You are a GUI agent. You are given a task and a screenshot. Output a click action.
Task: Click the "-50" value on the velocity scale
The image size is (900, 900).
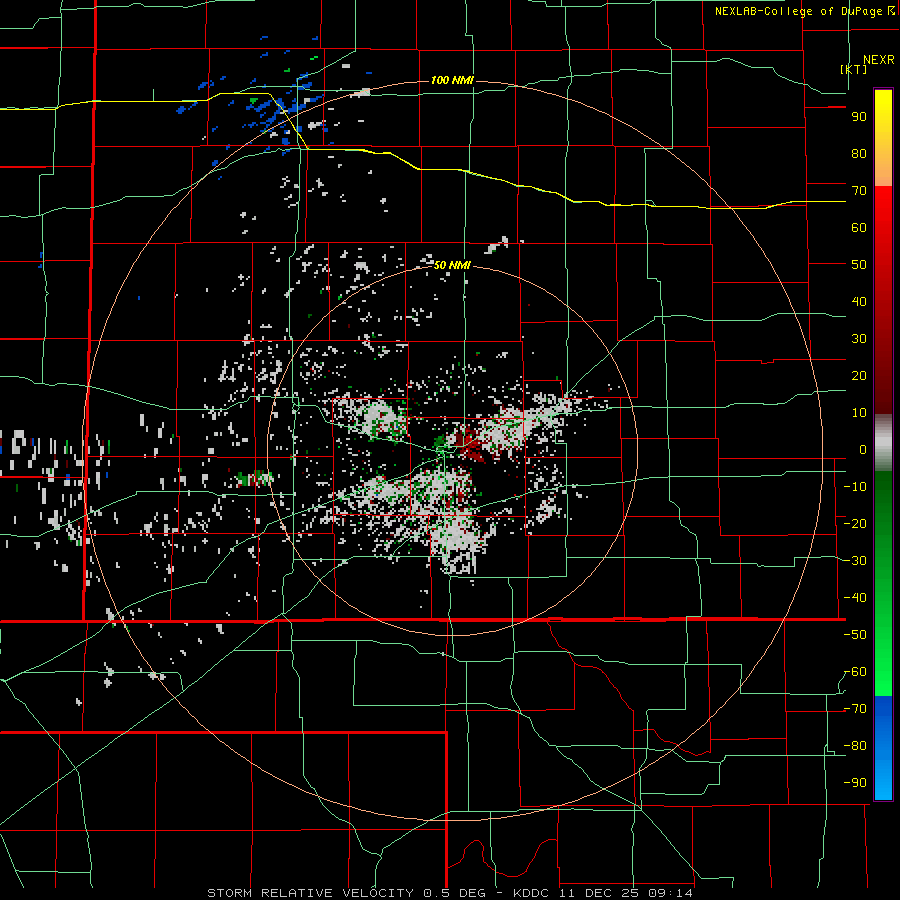click(x=855, y=635)
